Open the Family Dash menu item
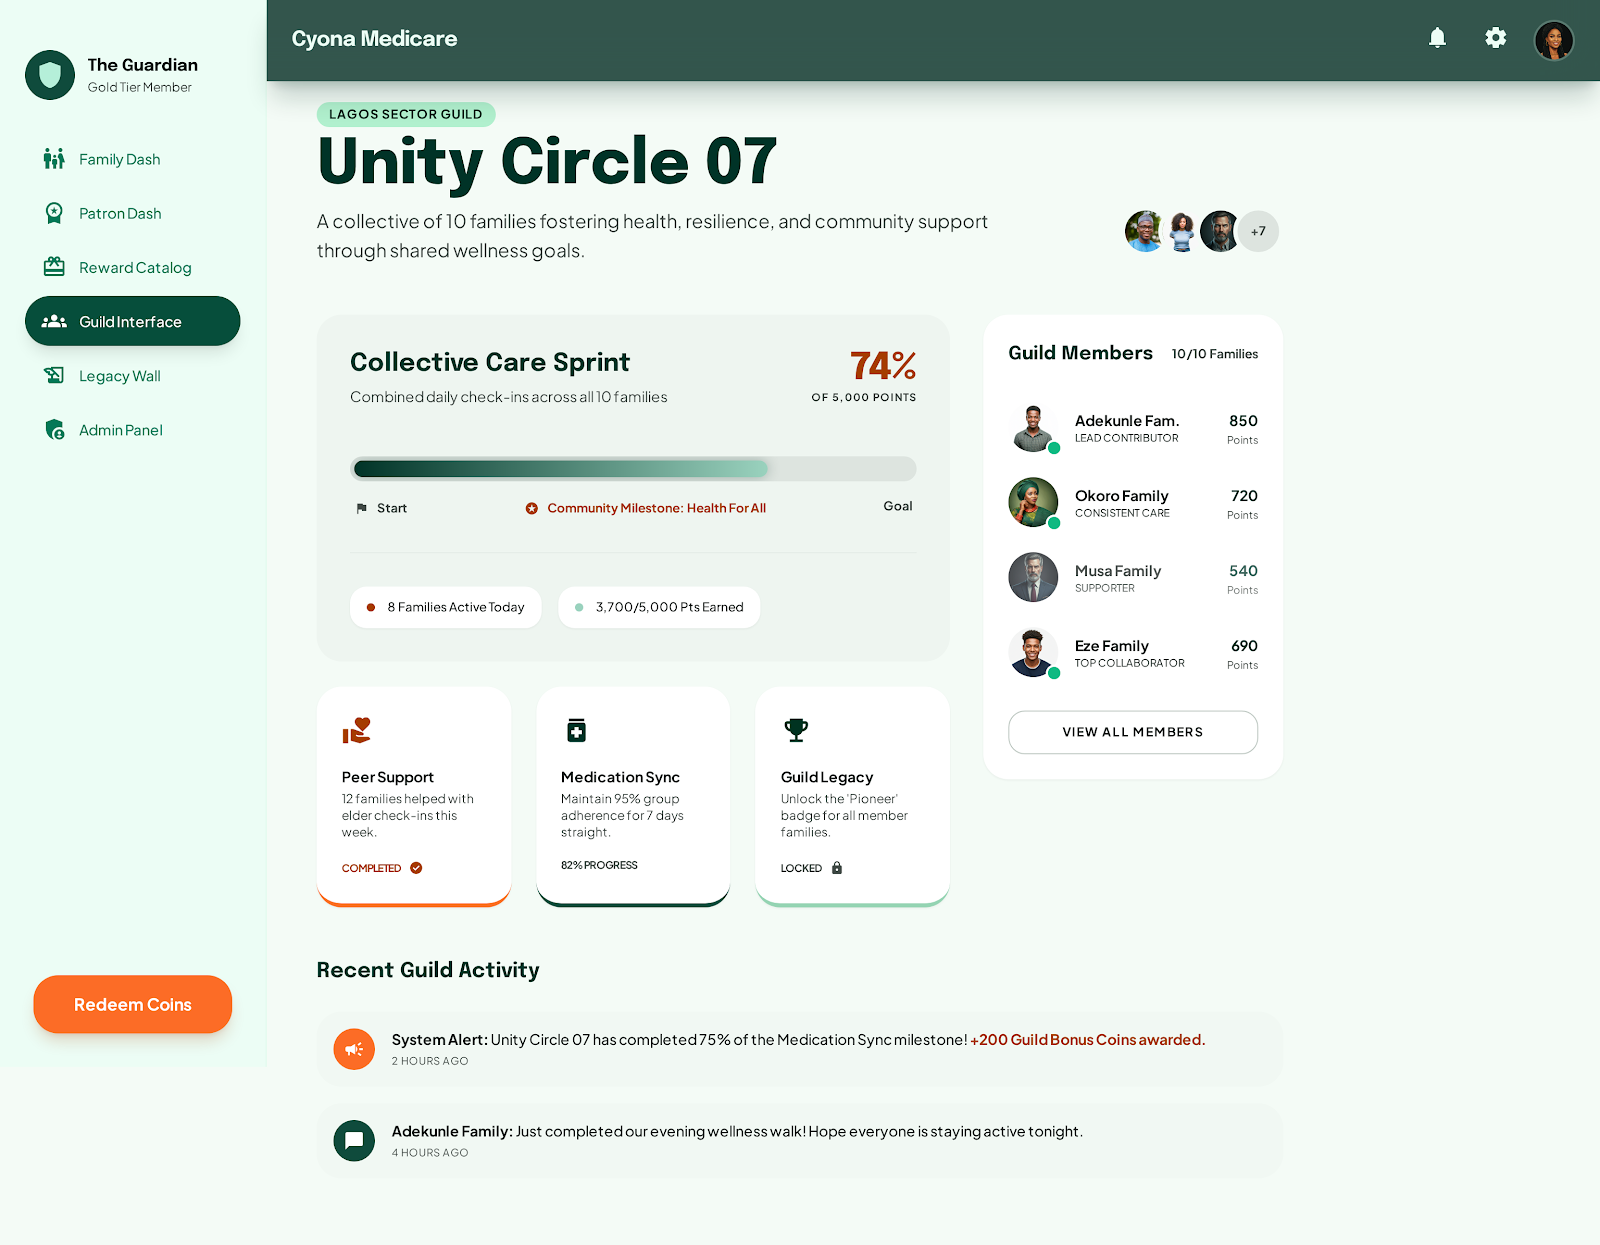The image size is (1600, 1245). pyautogui.click(x=132, y=159)
